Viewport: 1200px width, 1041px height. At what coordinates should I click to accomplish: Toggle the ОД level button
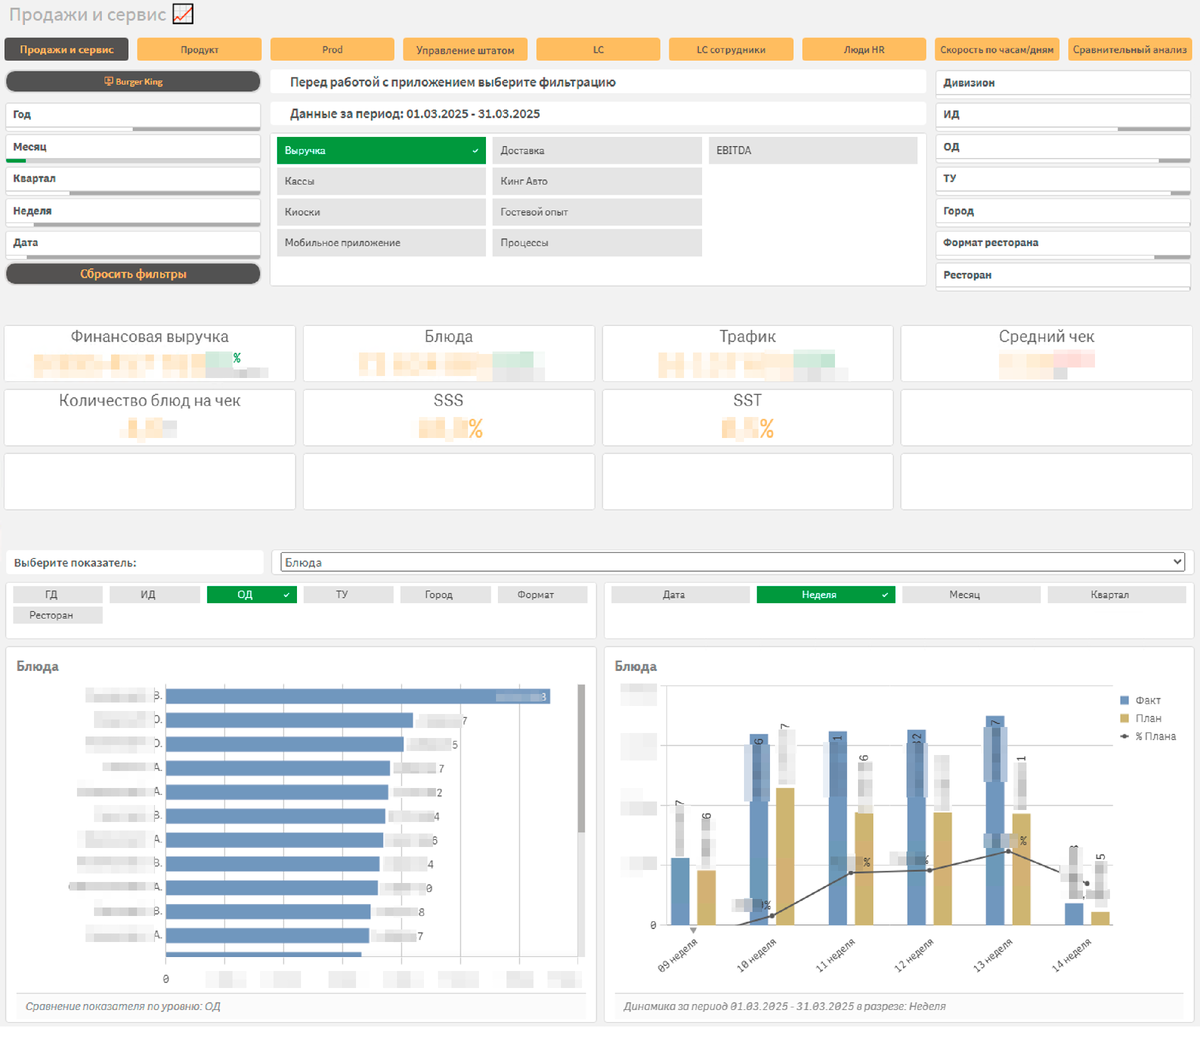pyautogui.click(x=252, y=594)
